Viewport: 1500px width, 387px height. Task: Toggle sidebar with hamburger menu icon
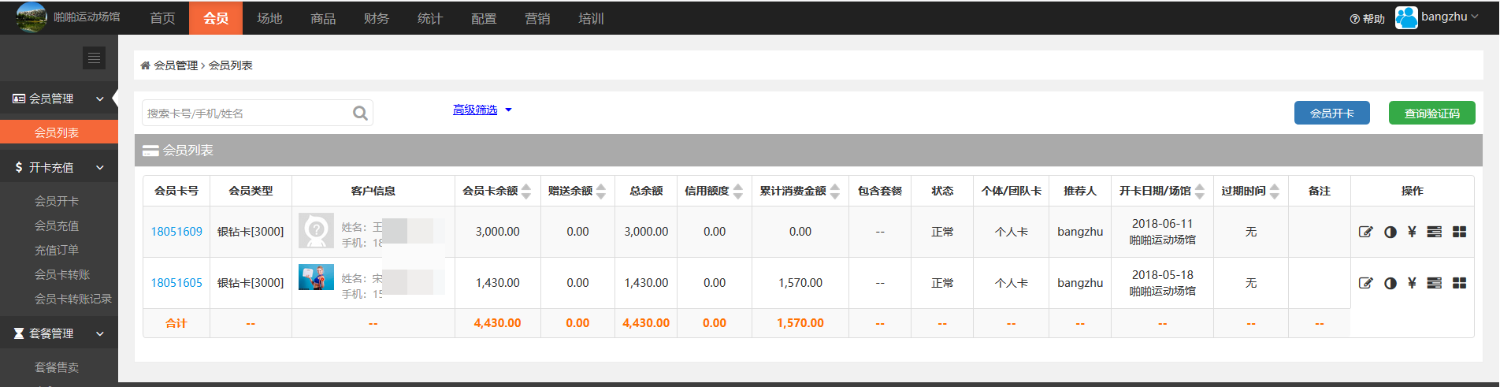coord(94,58)
